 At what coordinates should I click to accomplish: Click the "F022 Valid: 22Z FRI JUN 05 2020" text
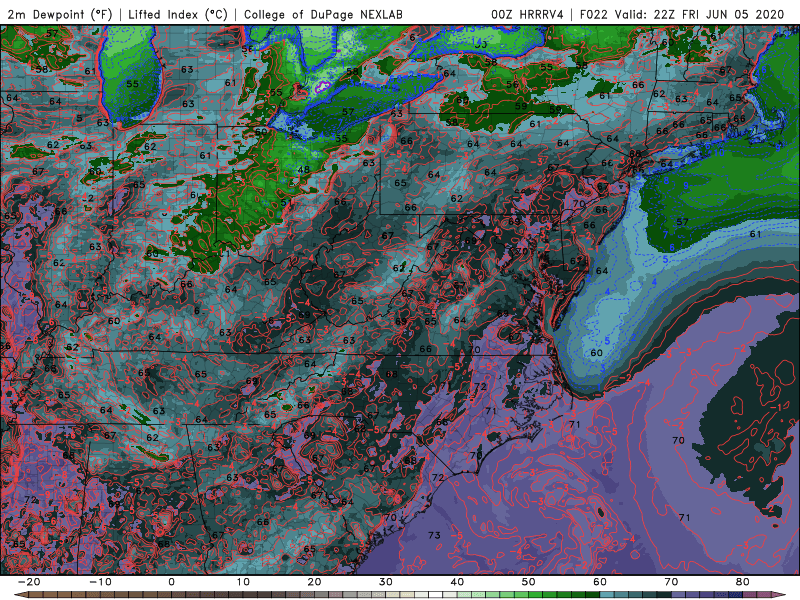(x=682, y=14)
